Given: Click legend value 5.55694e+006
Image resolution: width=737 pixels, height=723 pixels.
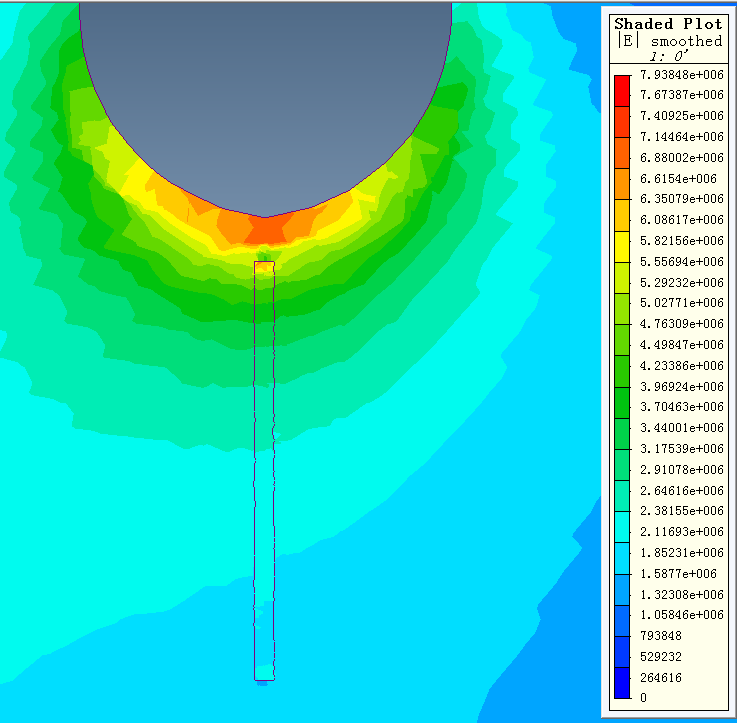Looking at the screenshot, I should (682, 261).
